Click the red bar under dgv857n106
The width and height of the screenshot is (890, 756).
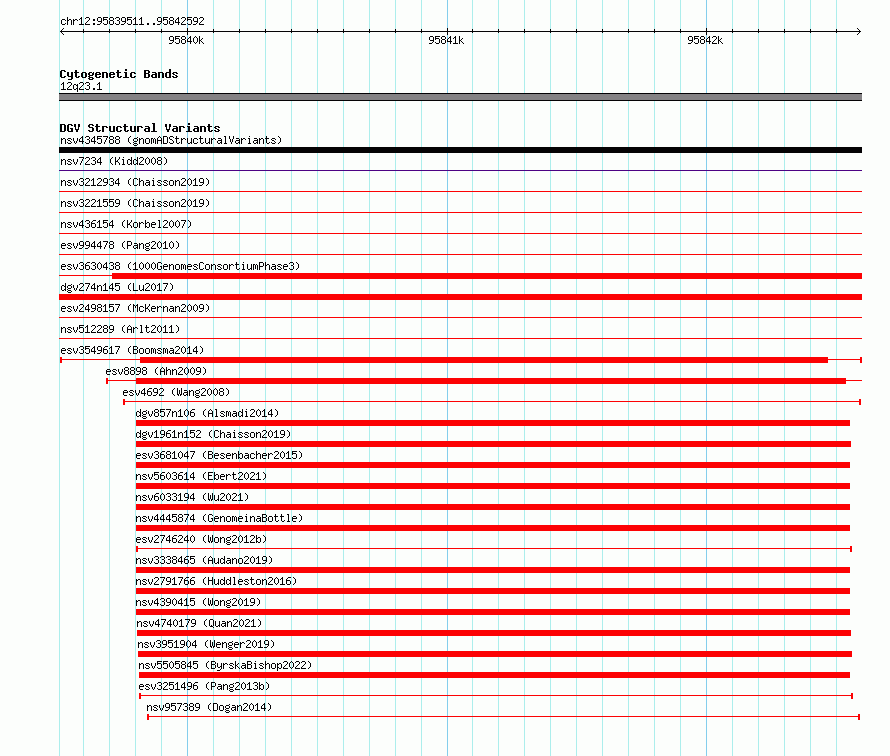493,423
